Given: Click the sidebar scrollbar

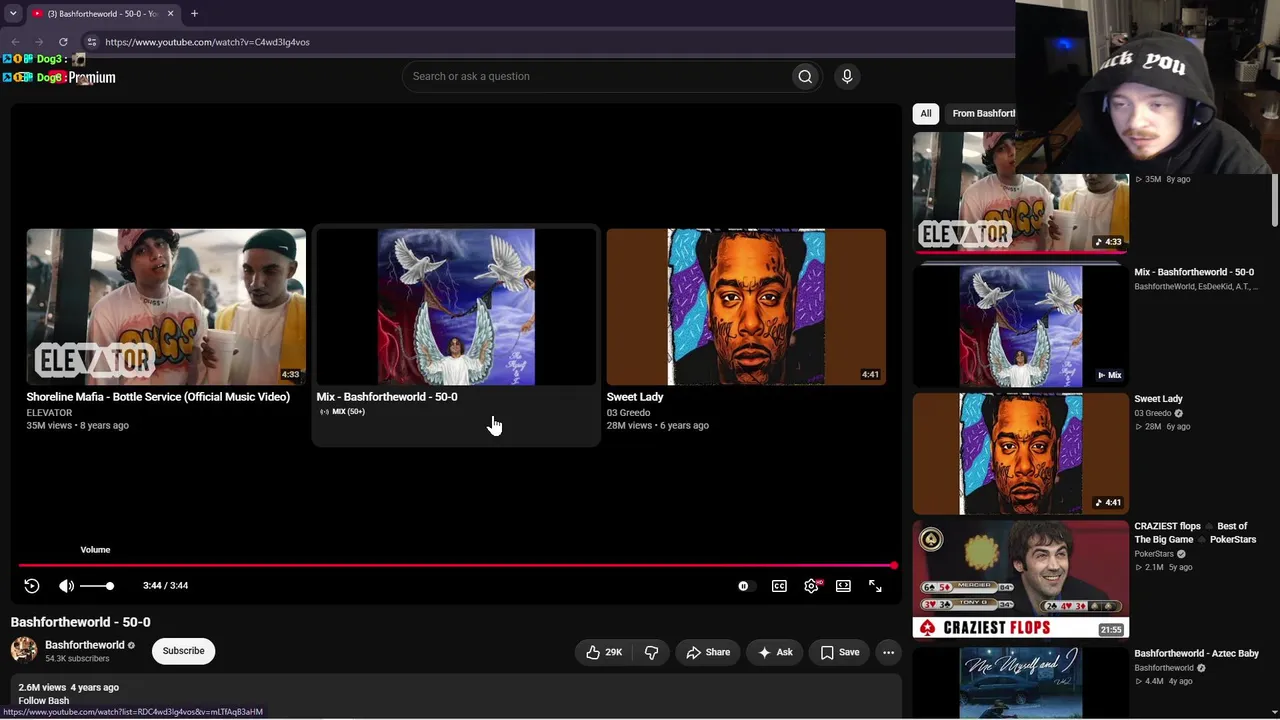Looking at the screenshot, I should pos(1275,200).
